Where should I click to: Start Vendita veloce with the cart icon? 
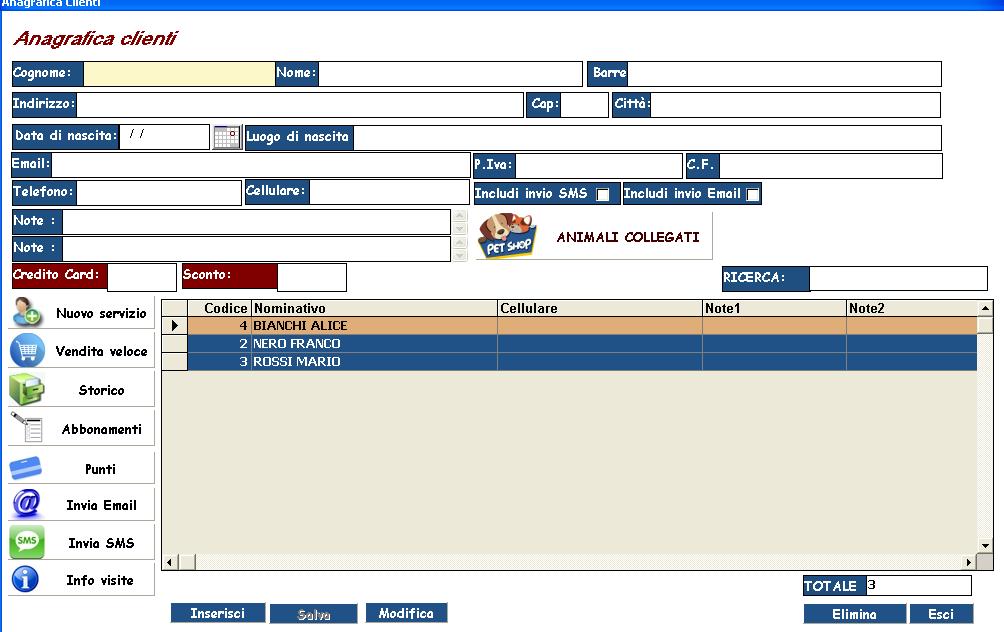click(x=28, y=351)
